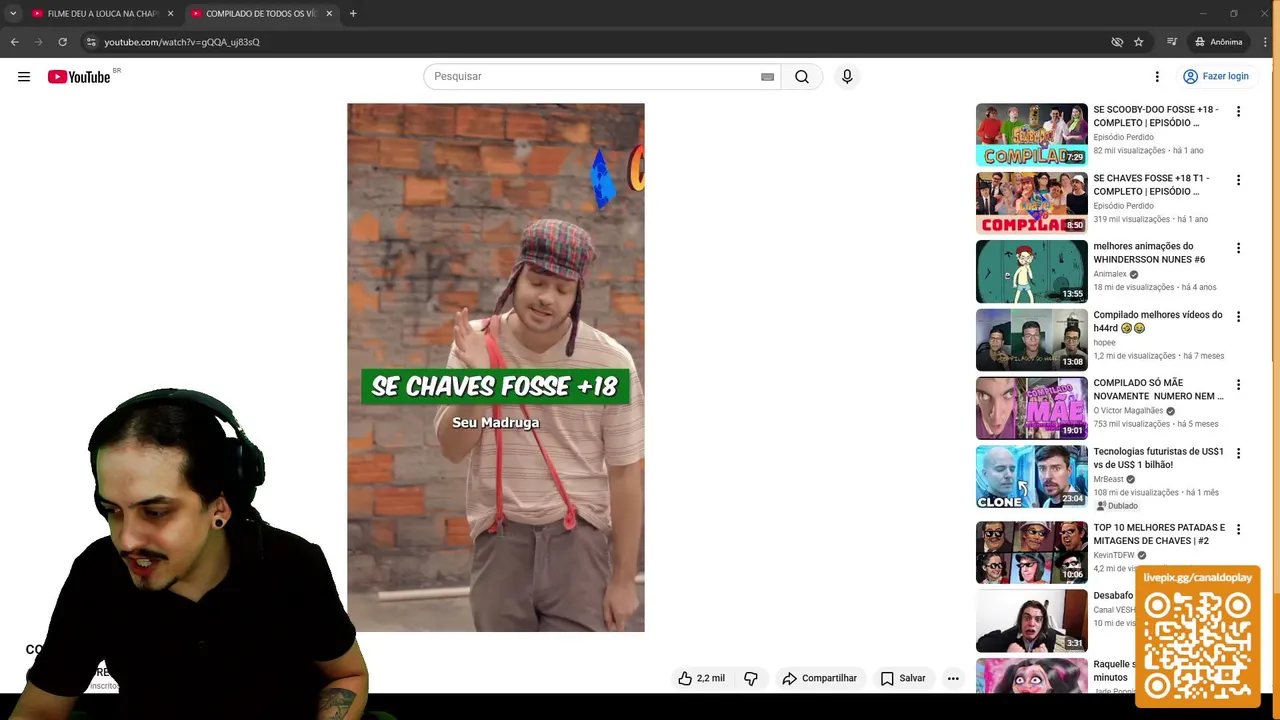Open the tab search dropdown arrow
Viewport: 1280px width, 720px height.
point(13,14)
